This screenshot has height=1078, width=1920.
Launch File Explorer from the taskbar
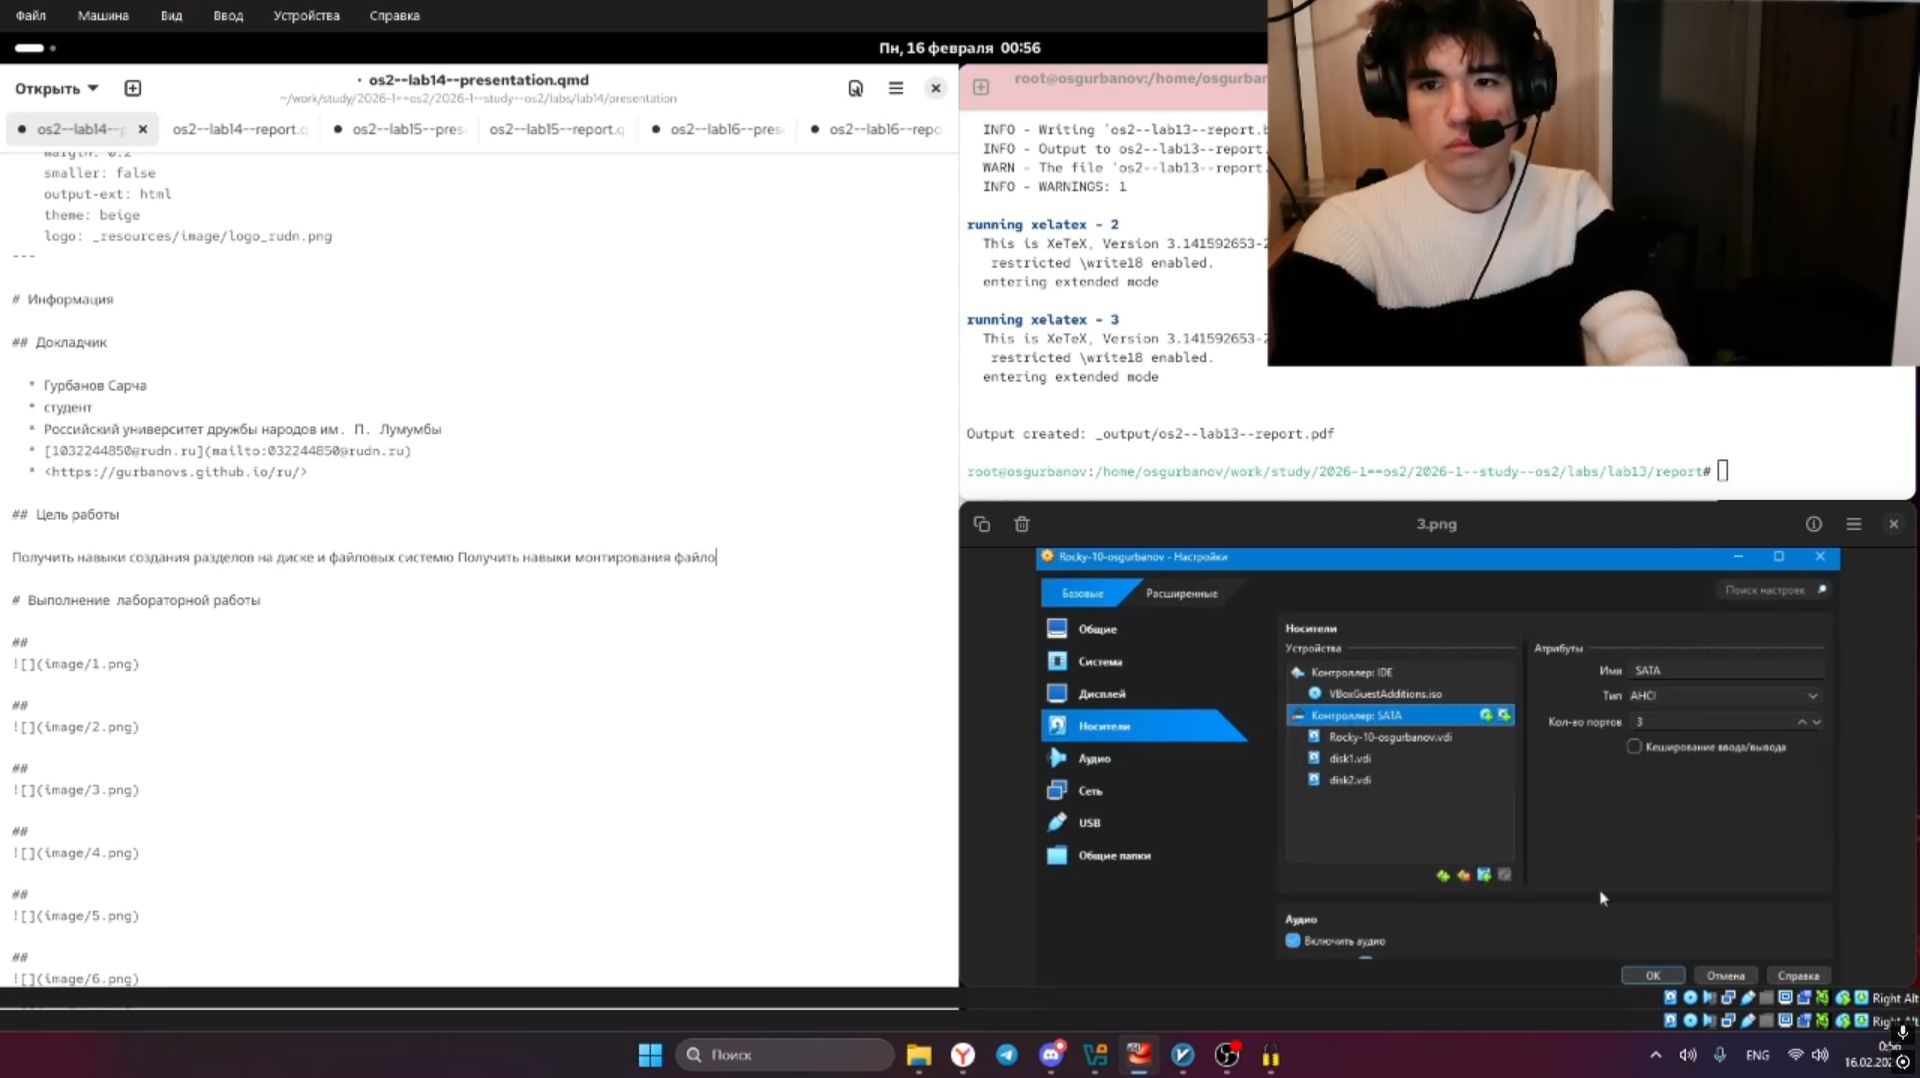point(919,1055)
